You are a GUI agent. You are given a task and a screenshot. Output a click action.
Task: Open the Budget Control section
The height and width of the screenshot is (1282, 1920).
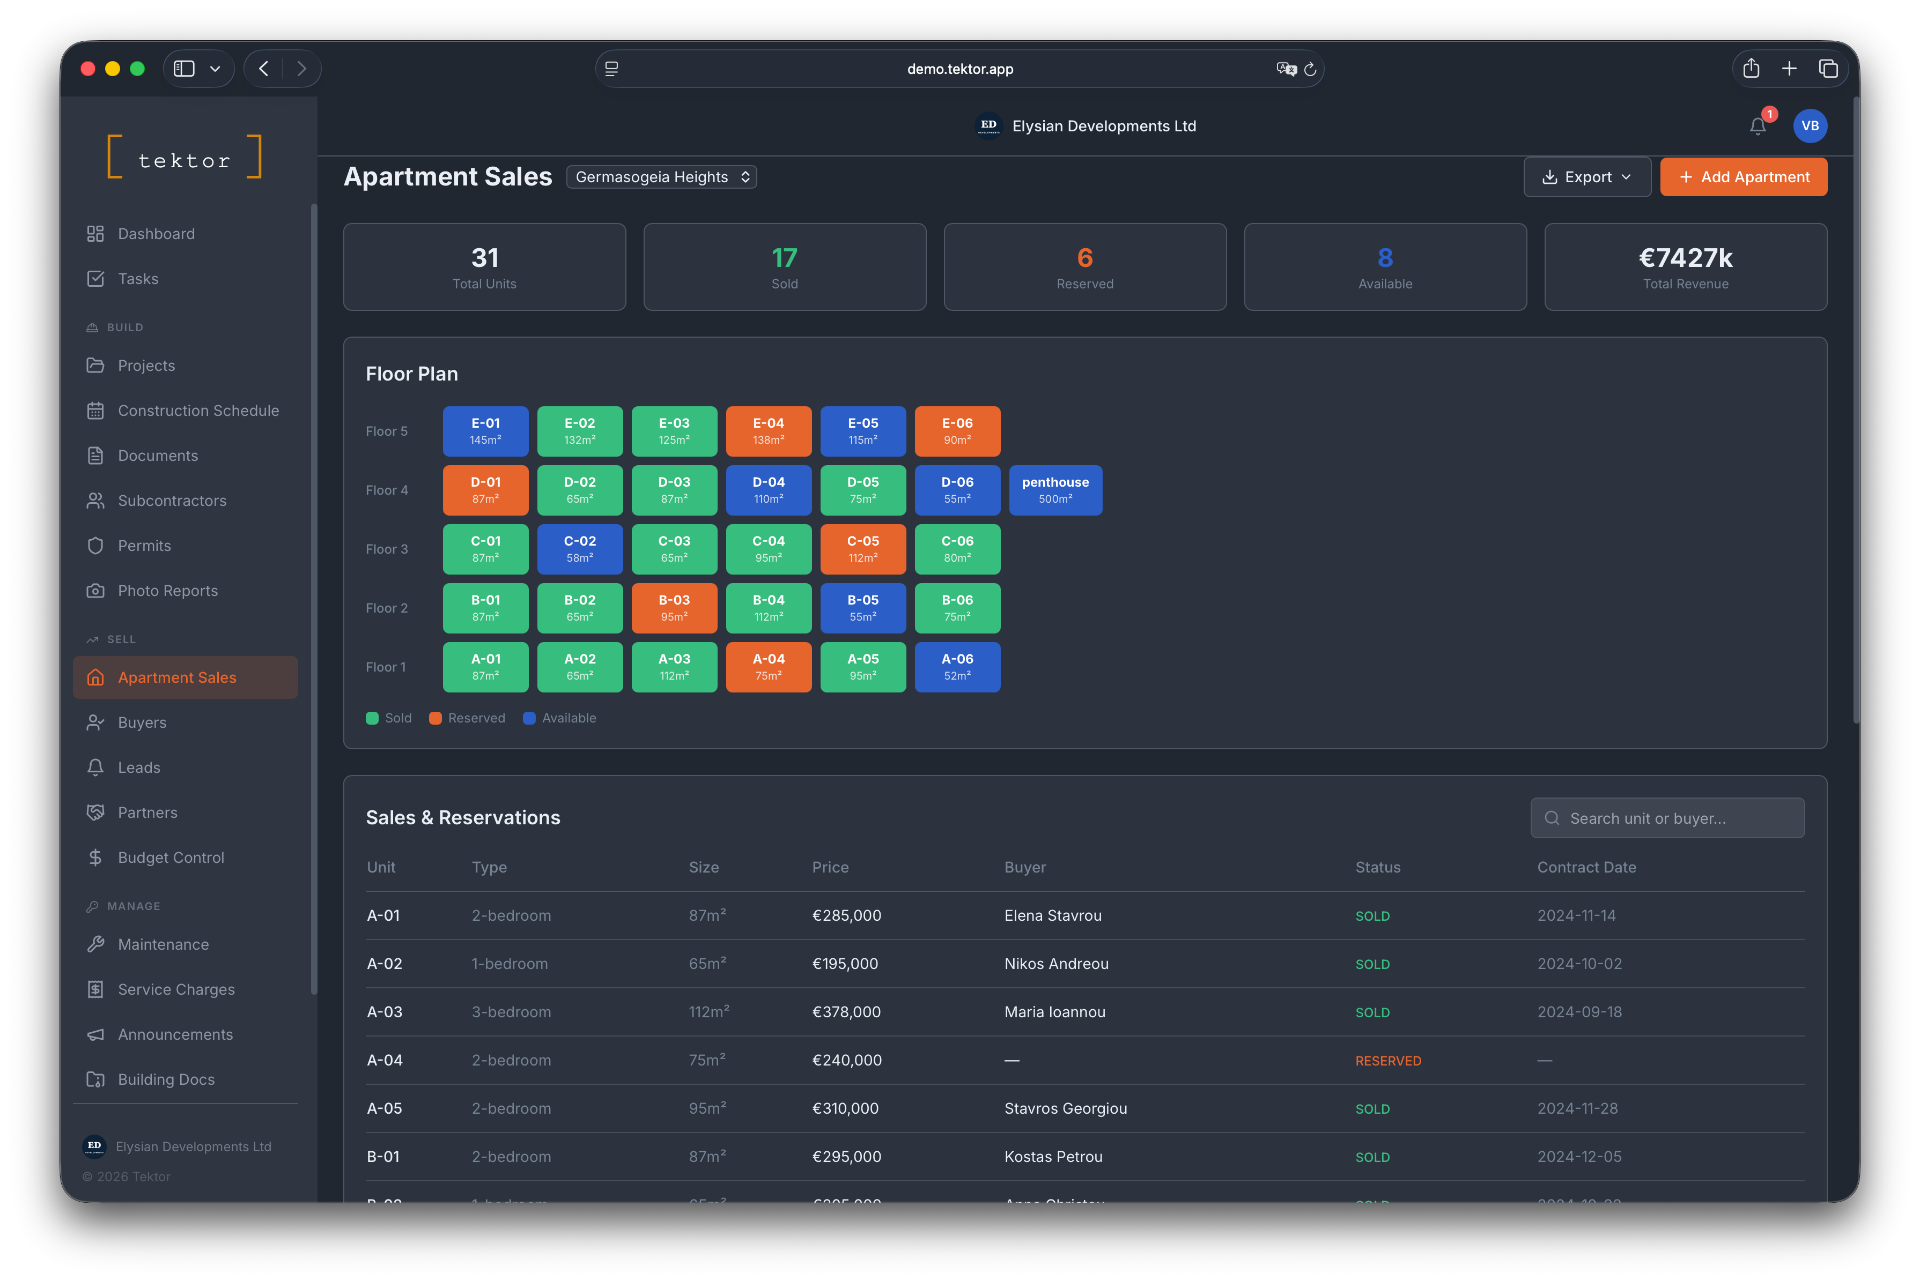click(x=170, y=857)
